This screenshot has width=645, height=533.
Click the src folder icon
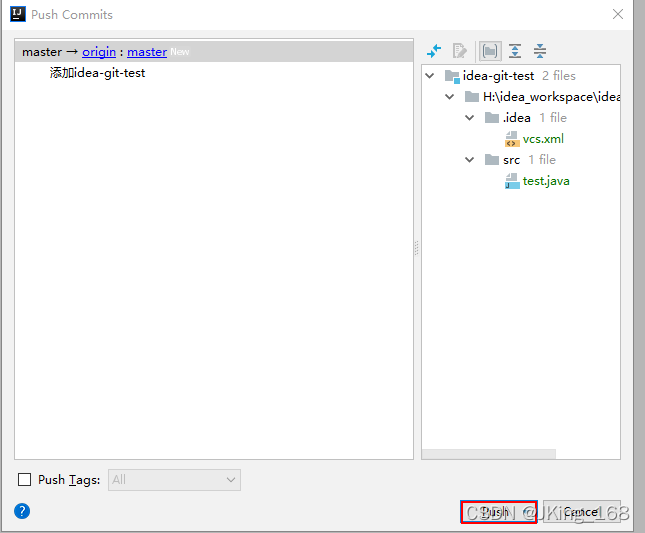click(x=492, y=160)
